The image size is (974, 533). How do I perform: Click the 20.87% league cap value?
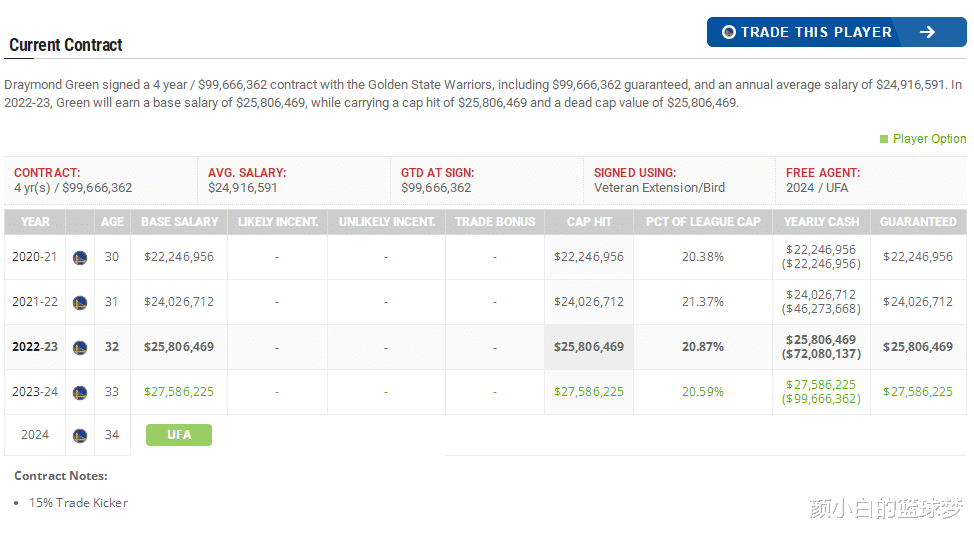coord(703,347)
